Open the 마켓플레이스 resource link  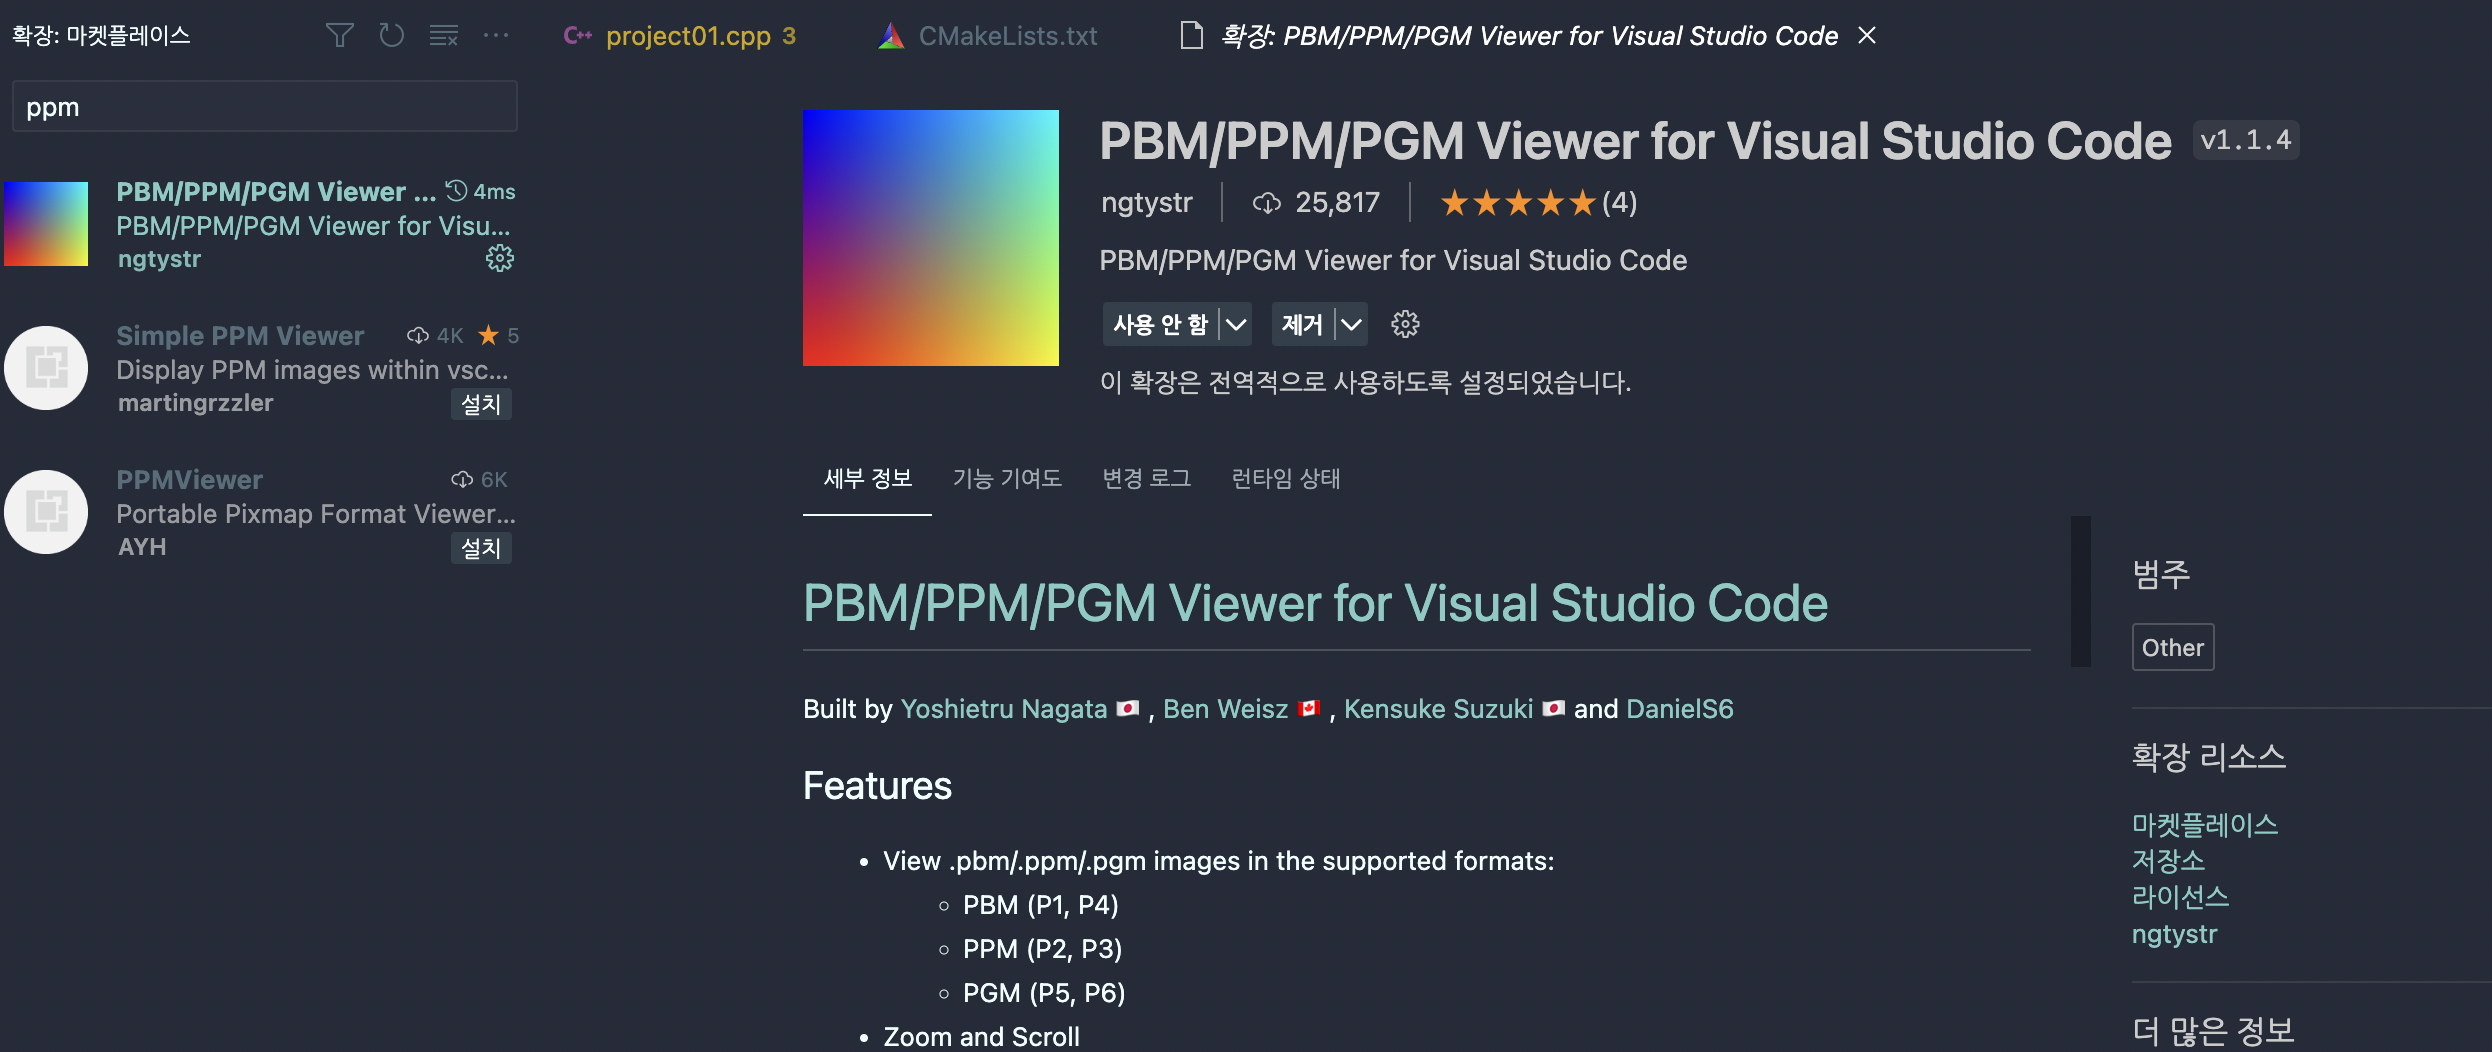click(2205, 825)
